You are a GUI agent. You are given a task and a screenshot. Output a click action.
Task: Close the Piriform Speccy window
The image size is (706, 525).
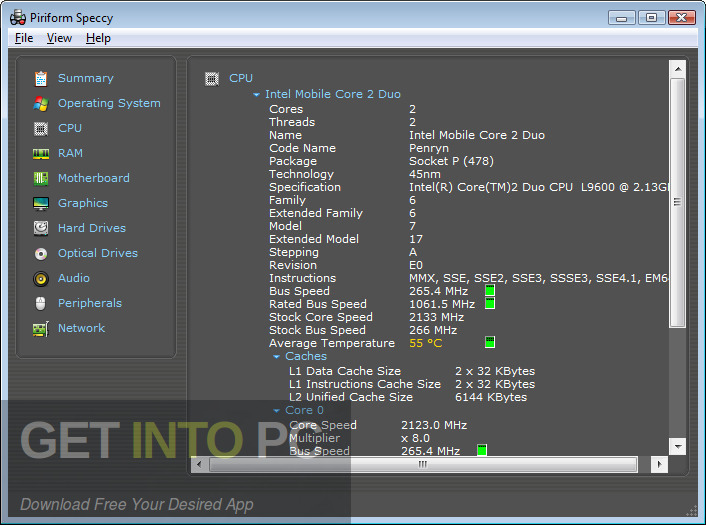point(682,18)
